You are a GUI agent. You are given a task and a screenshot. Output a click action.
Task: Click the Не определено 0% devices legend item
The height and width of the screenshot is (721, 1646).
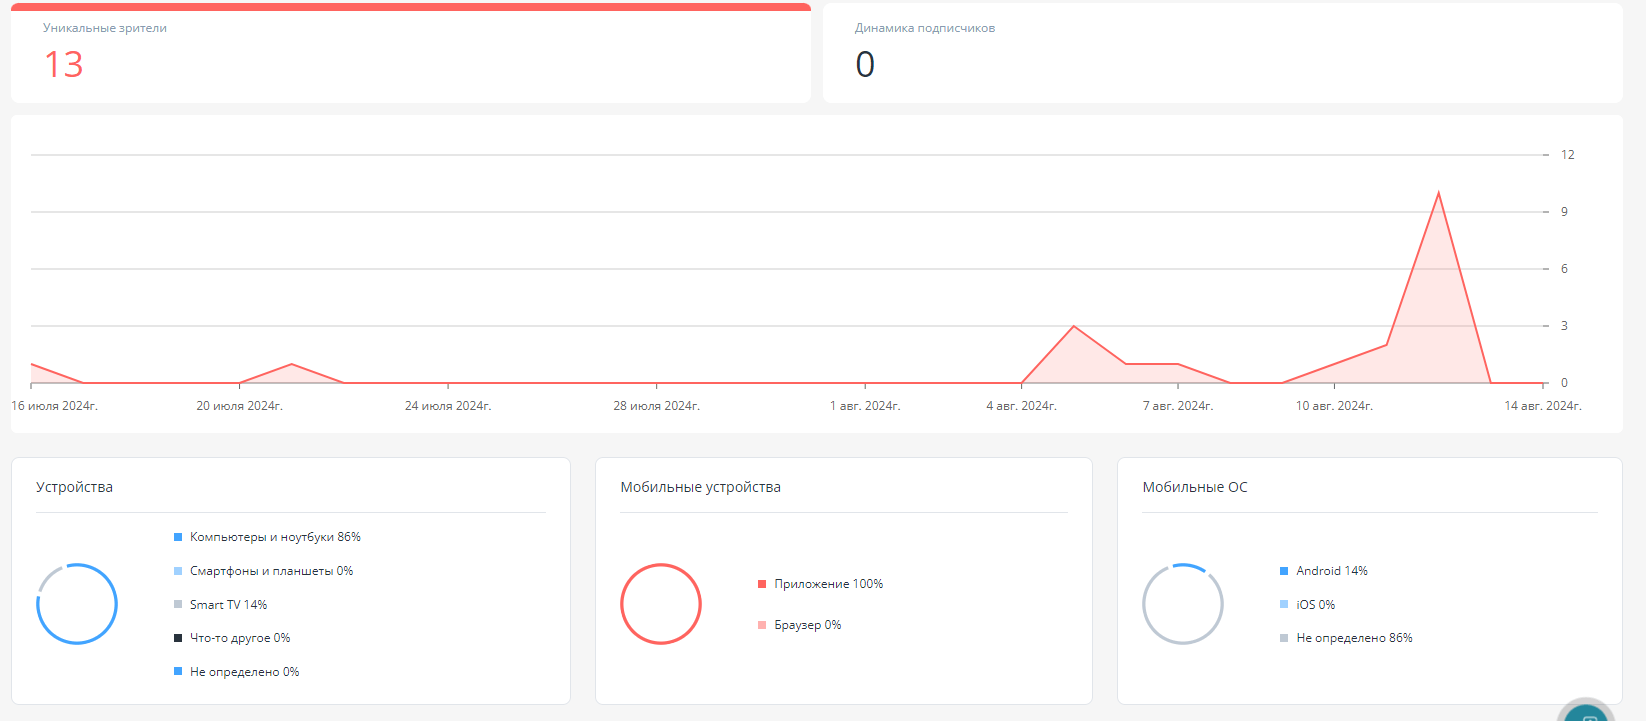tap(236, 672)
